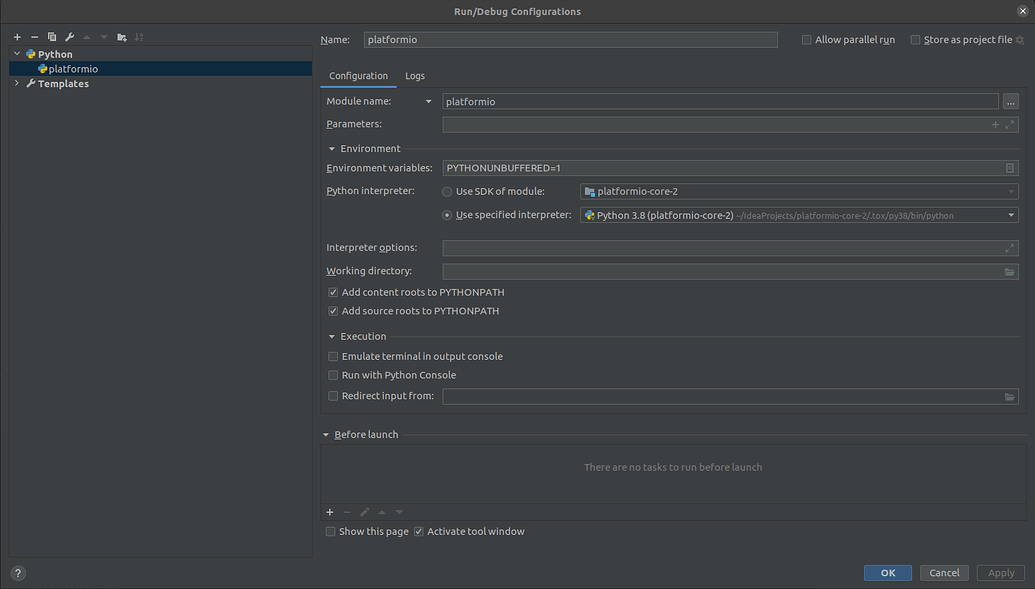Open the Python 3.8 interpreter dropdown

click(x=799, y=215)
